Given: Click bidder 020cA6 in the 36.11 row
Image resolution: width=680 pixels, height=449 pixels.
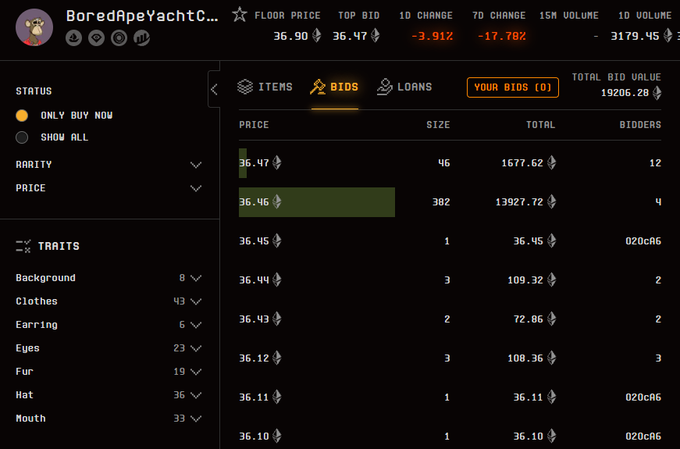Looking at the screenshot, I should 643,397.
